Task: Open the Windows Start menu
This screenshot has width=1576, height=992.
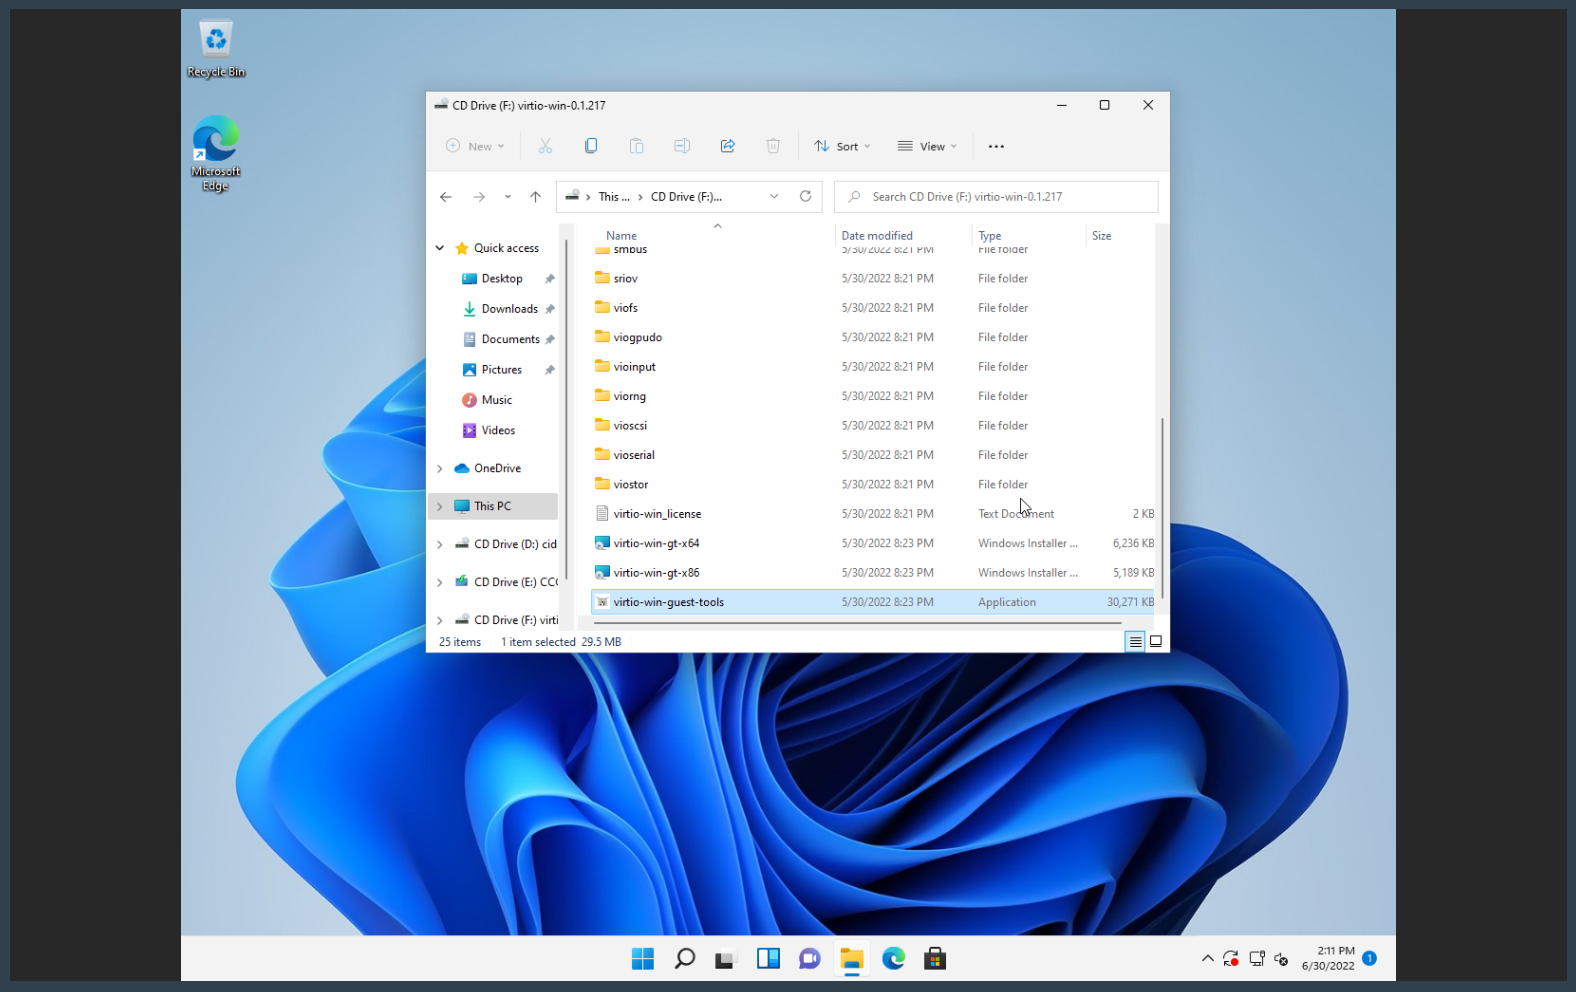Action: [643, 959]
